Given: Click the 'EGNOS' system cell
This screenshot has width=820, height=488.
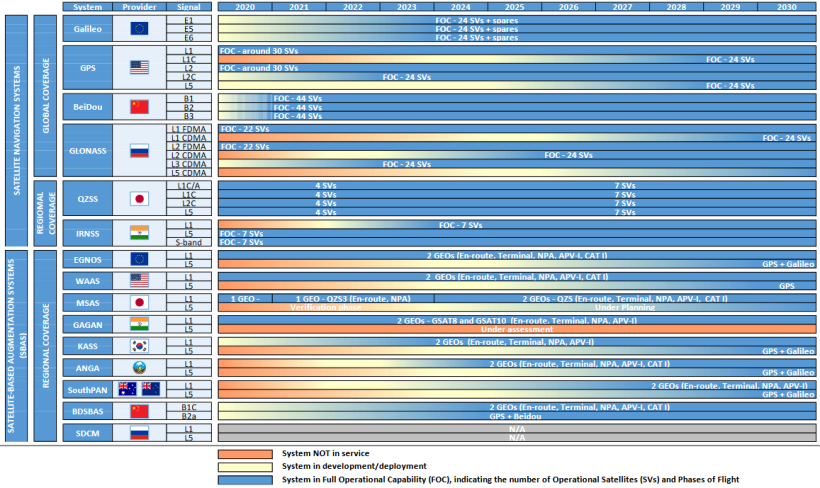Looking at the screenshot, I should [87, 259].
